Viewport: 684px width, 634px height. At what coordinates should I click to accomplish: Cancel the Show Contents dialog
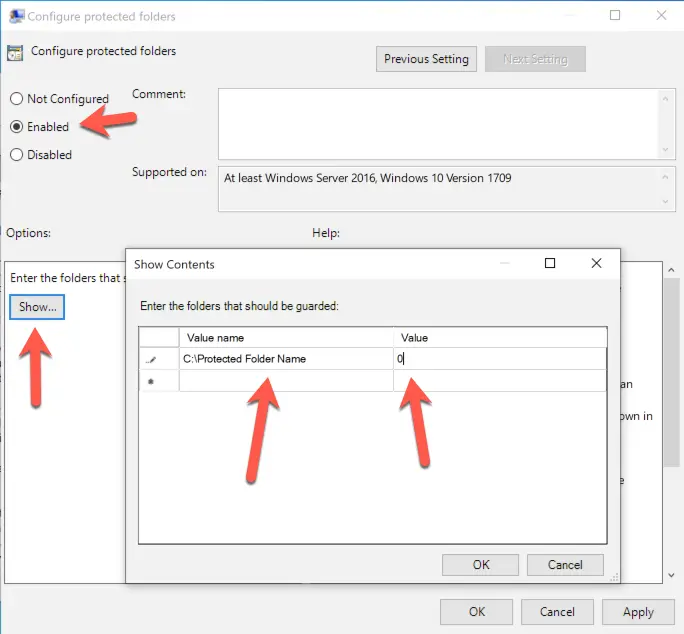coord(565,565)
